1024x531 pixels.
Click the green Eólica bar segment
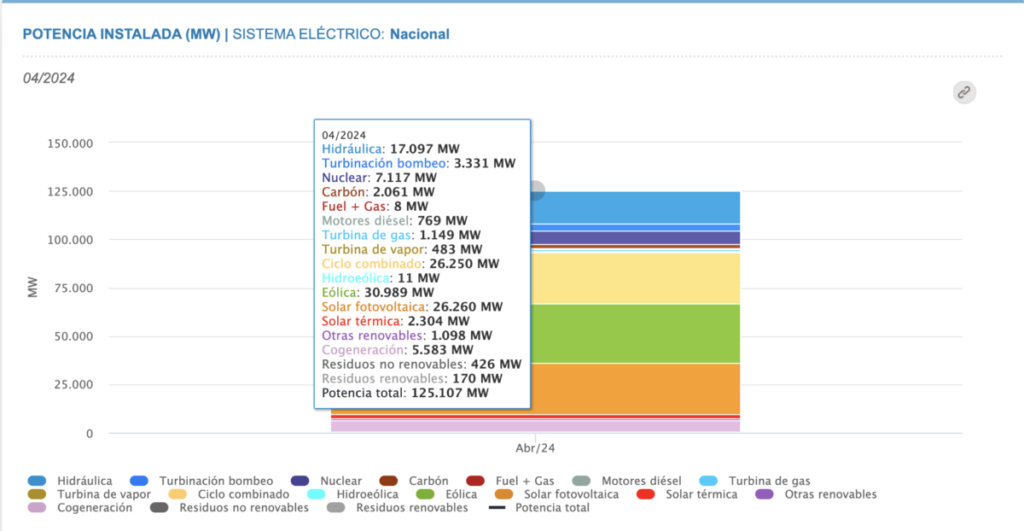640,333
